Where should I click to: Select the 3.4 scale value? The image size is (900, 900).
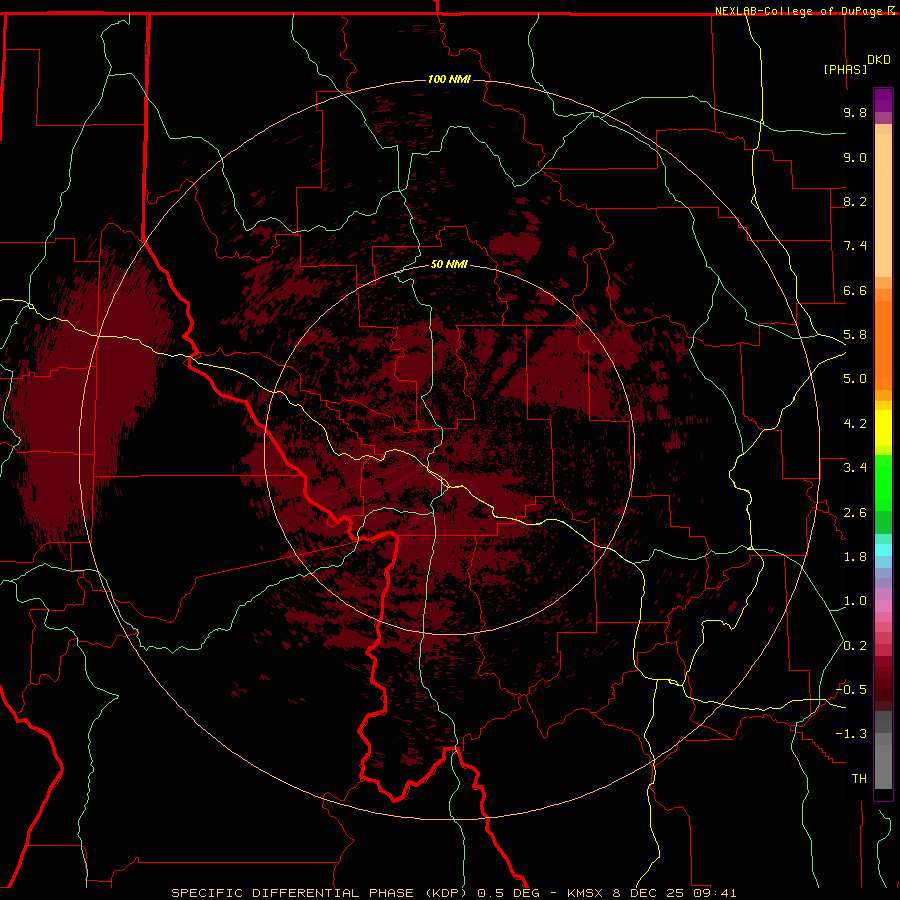[x=855, y=468]
